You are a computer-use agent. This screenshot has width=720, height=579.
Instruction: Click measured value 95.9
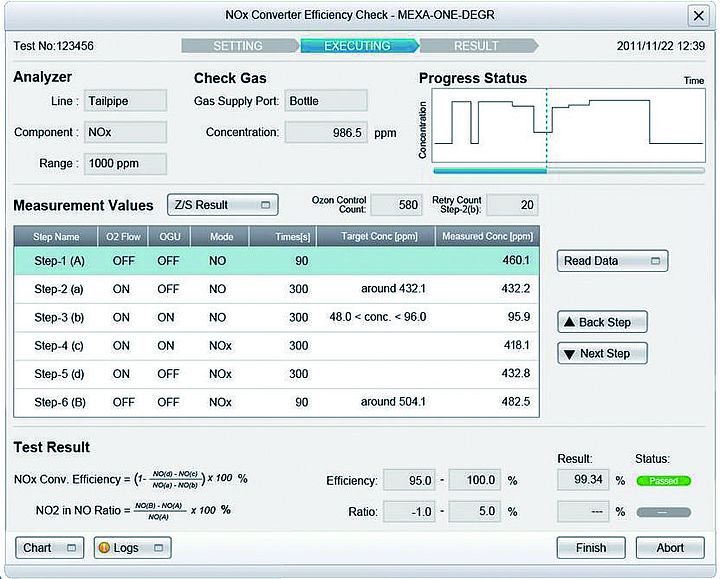(519, 317)
